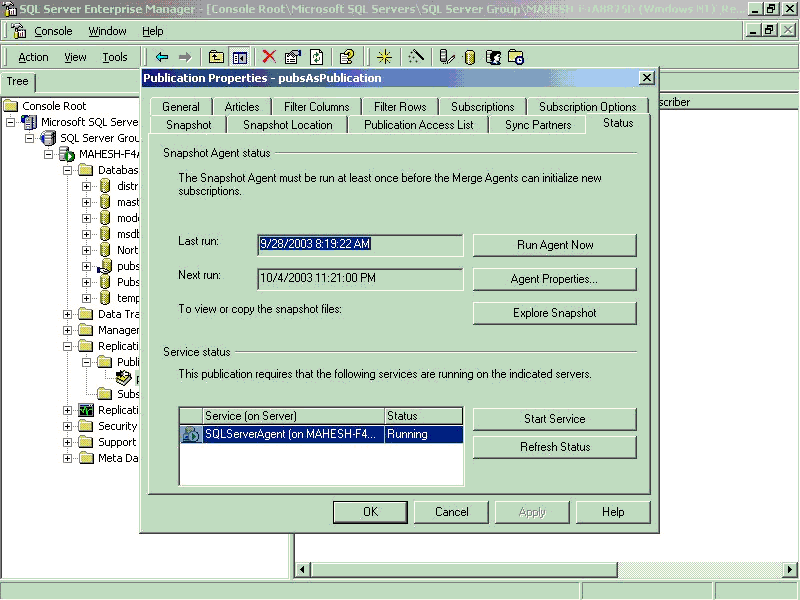Click the published pubs database icon with hand
This screenshot has height=600, width=800.
pyautogui.click(x=105, y=266)
